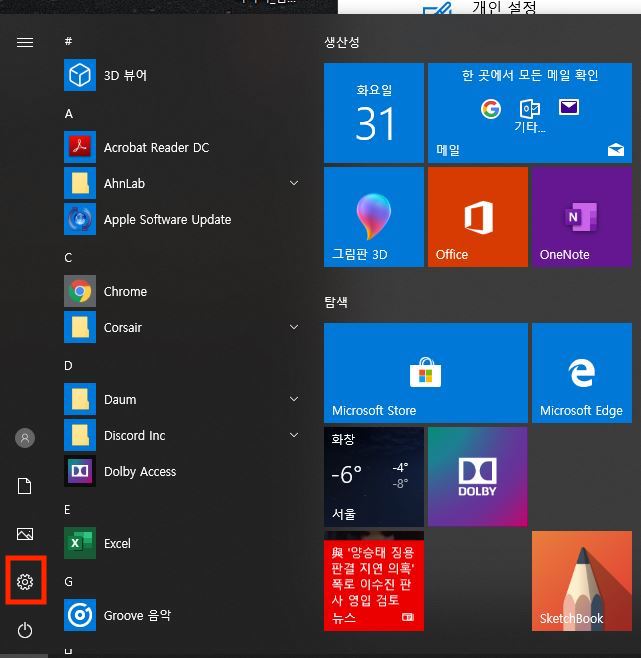
Task: Launch 3D 뷰어 app
Action: (184, 75)
